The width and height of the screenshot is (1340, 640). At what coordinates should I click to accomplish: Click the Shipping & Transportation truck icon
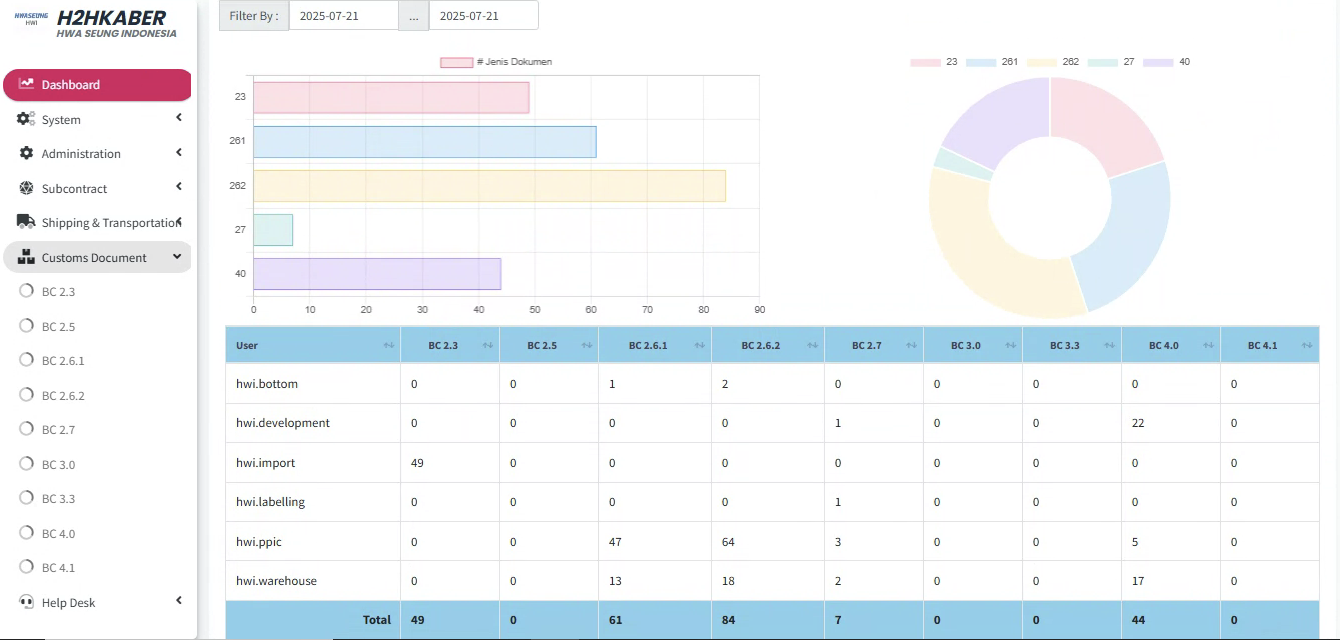pyautogui.click(x=26, y=222)
